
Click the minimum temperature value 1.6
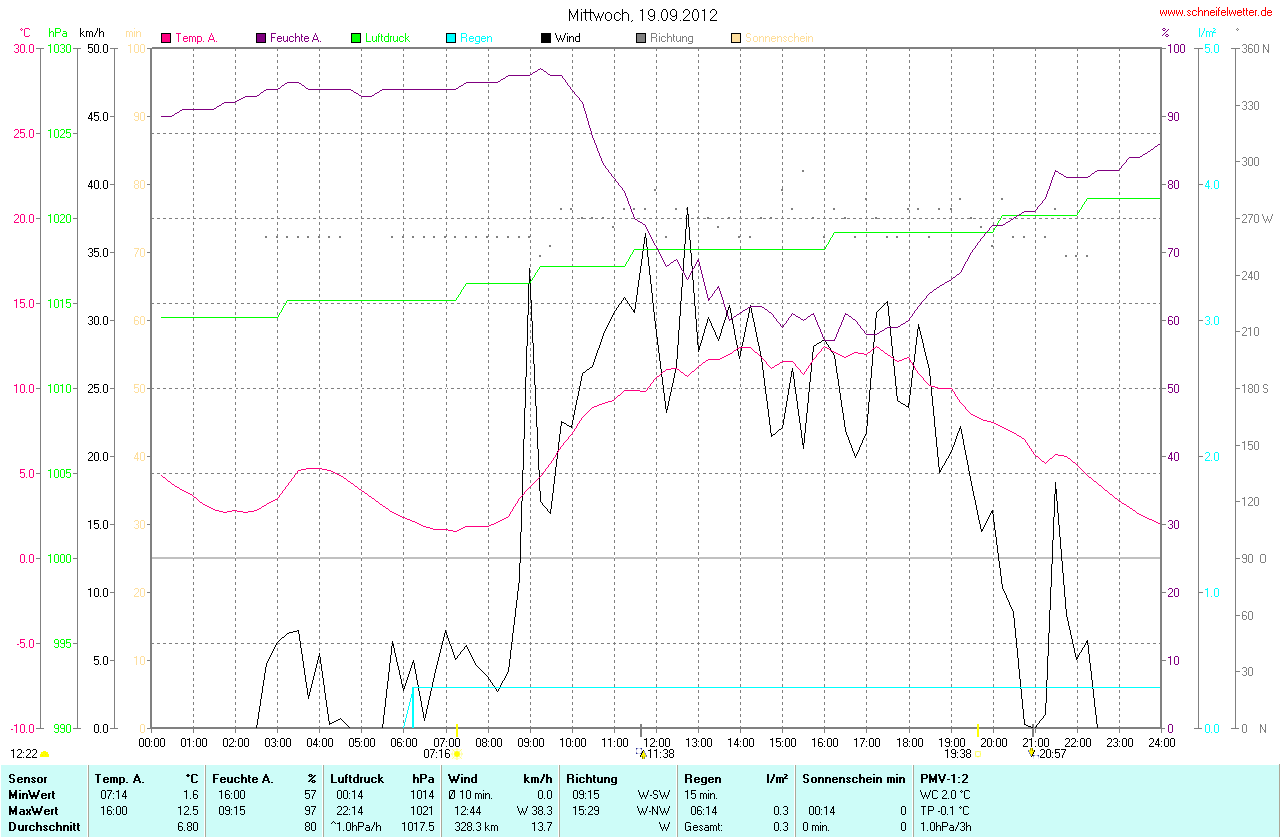(191, 794)
